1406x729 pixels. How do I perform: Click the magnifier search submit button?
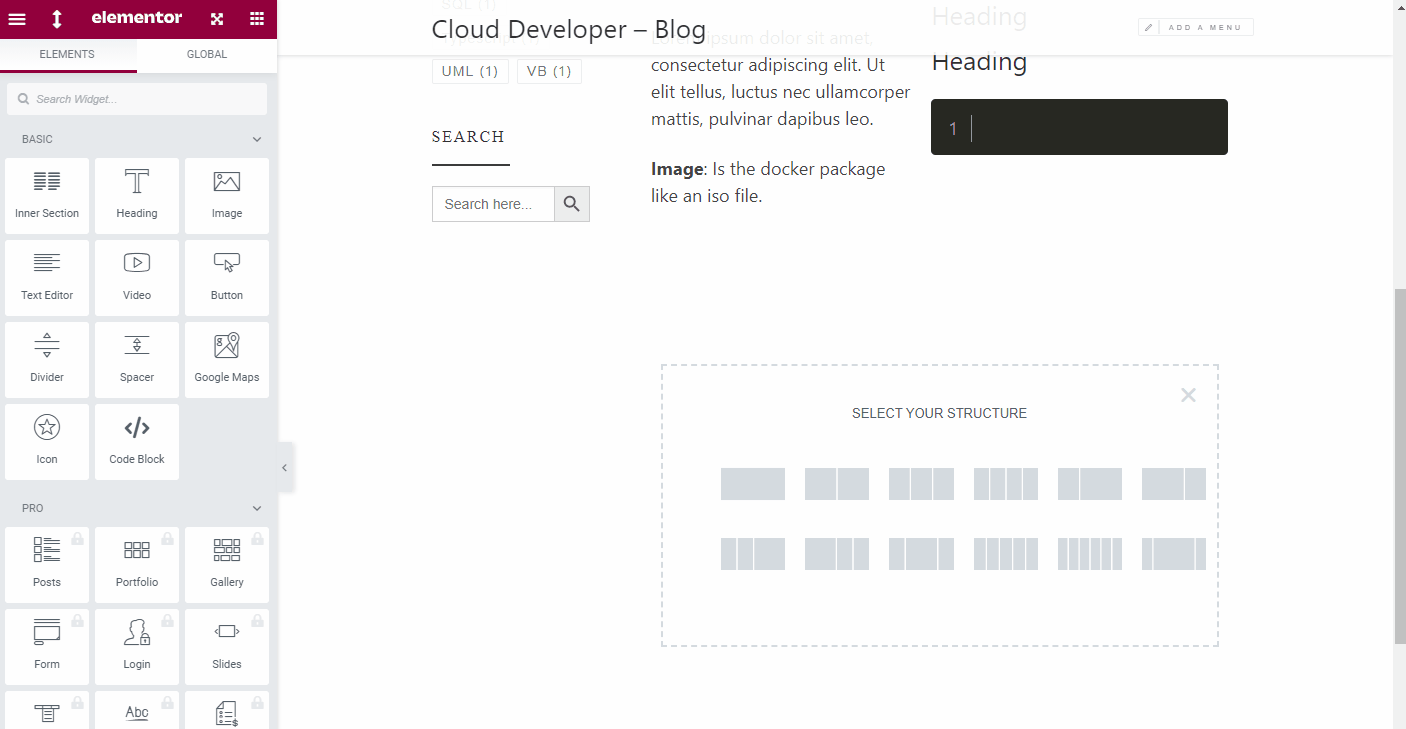coord(572,204)
